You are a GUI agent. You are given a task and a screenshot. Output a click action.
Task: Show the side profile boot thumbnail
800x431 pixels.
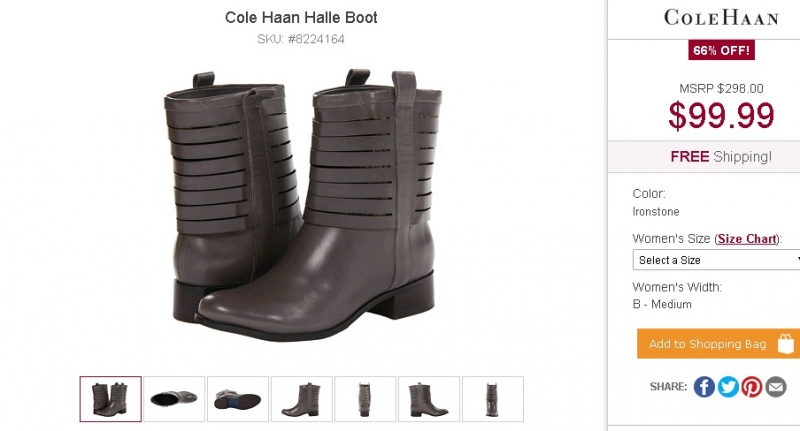[302, 399]
